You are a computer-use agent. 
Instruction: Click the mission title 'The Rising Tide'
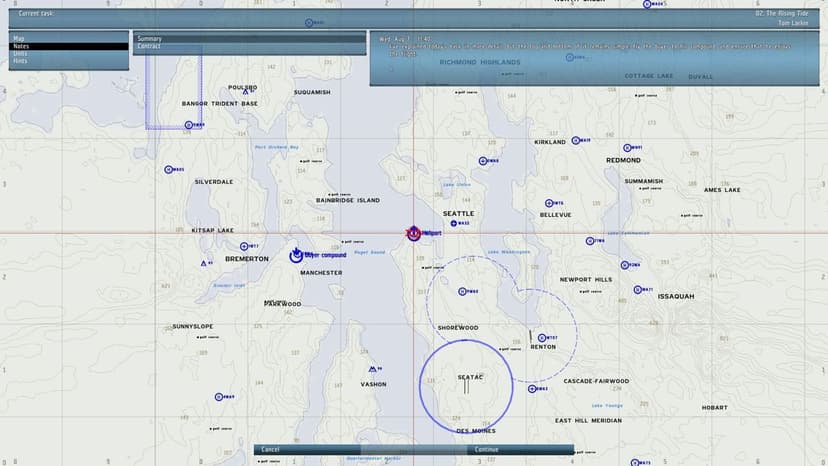782,13
